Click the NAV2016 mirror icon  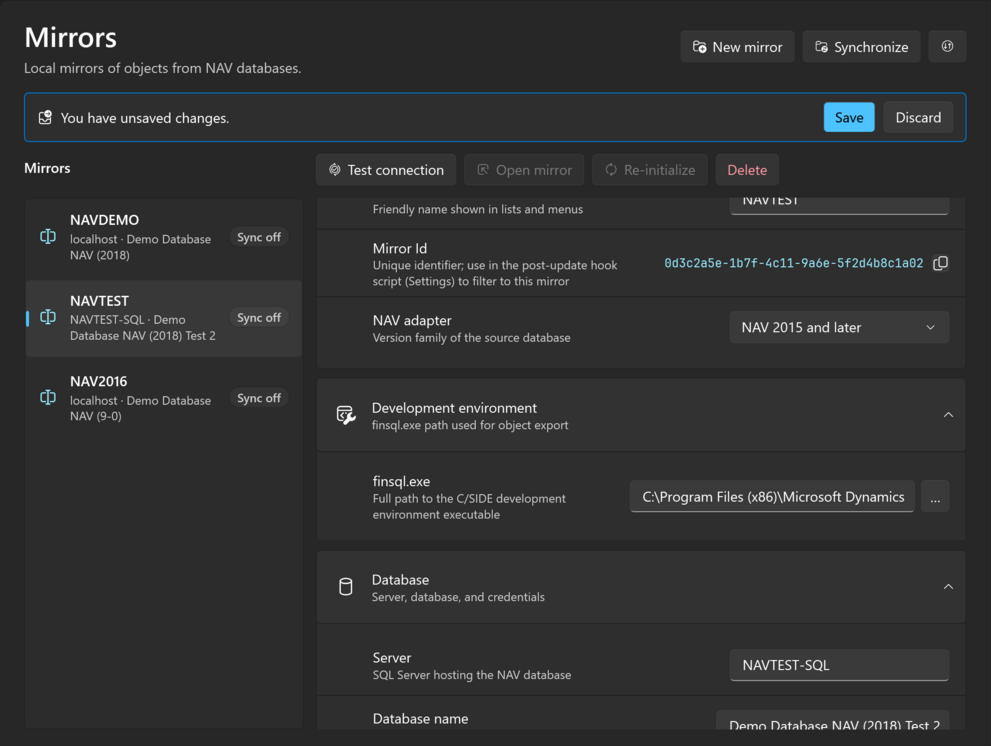pyautogui.click(x=48, y=398)
